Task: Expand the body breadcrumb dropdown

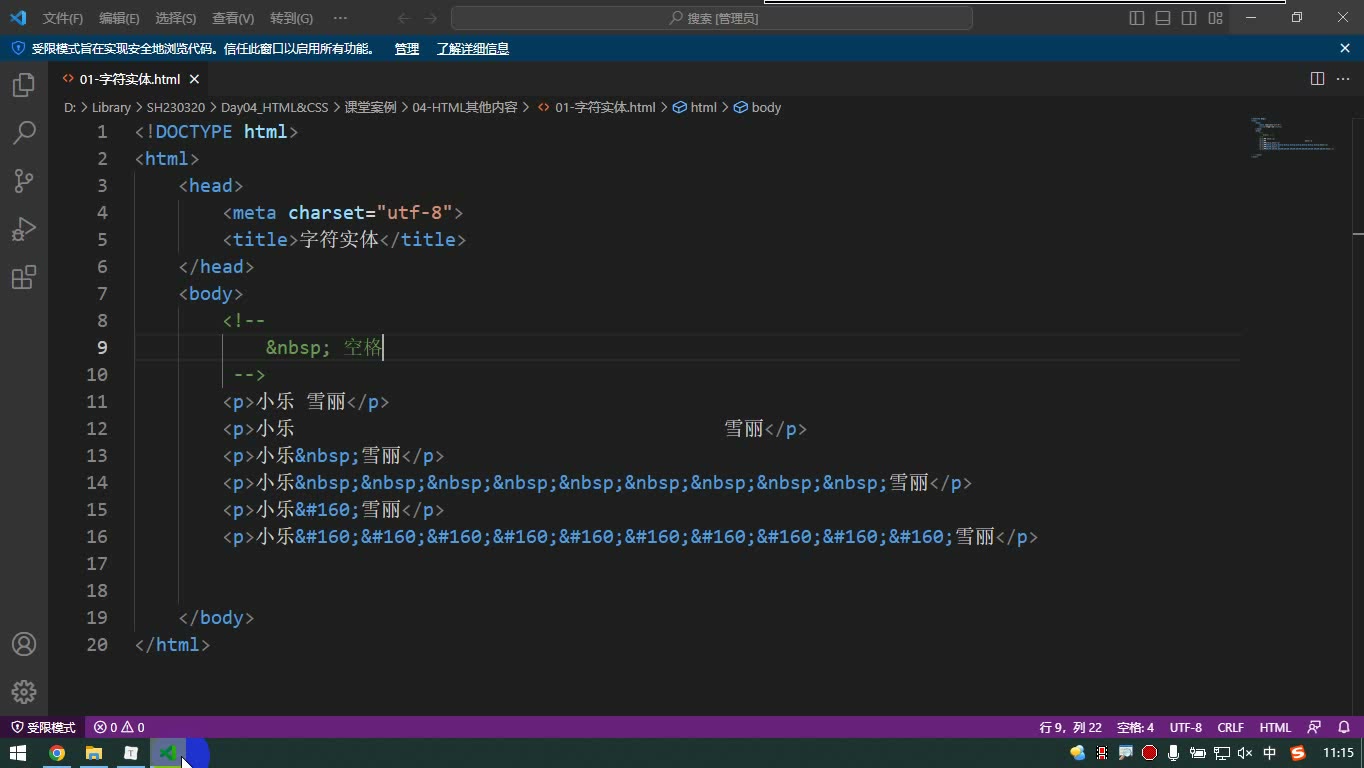Action: point(758,107)
